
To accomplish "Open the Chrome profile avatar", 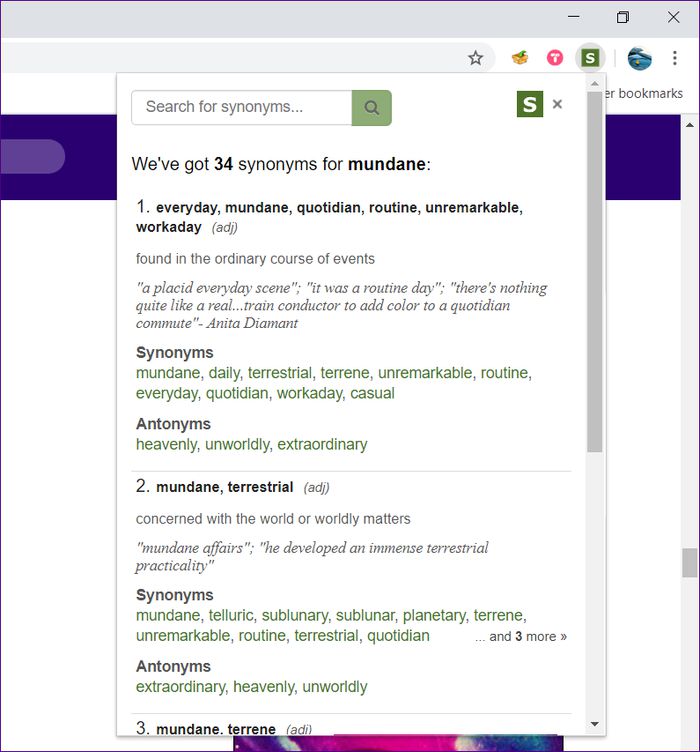I will 640,59.
